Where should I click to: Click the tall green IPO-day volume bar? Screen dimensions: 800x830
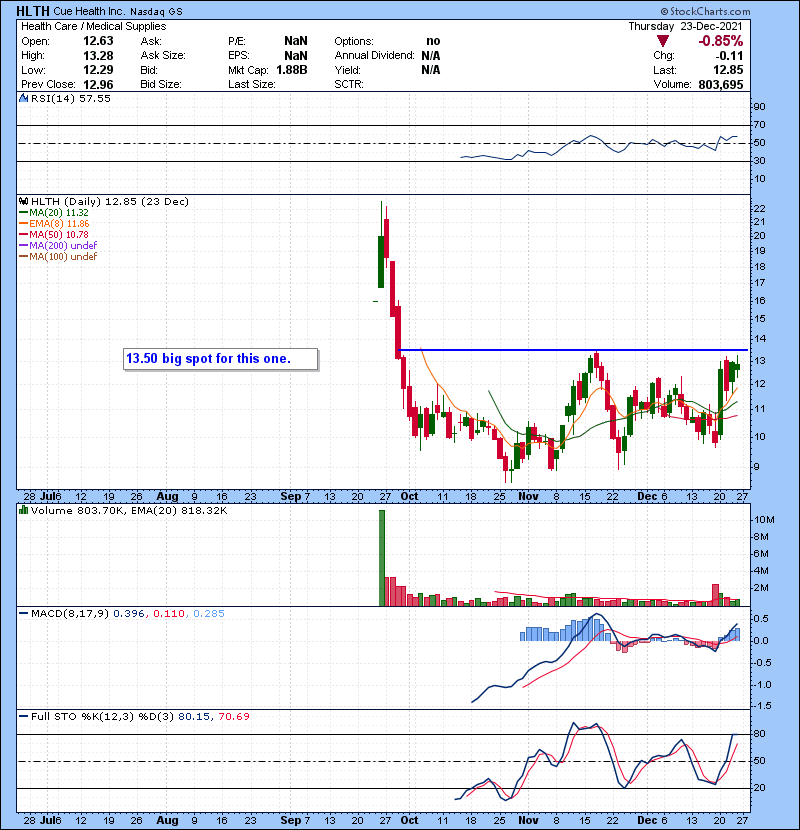[382, 558]
